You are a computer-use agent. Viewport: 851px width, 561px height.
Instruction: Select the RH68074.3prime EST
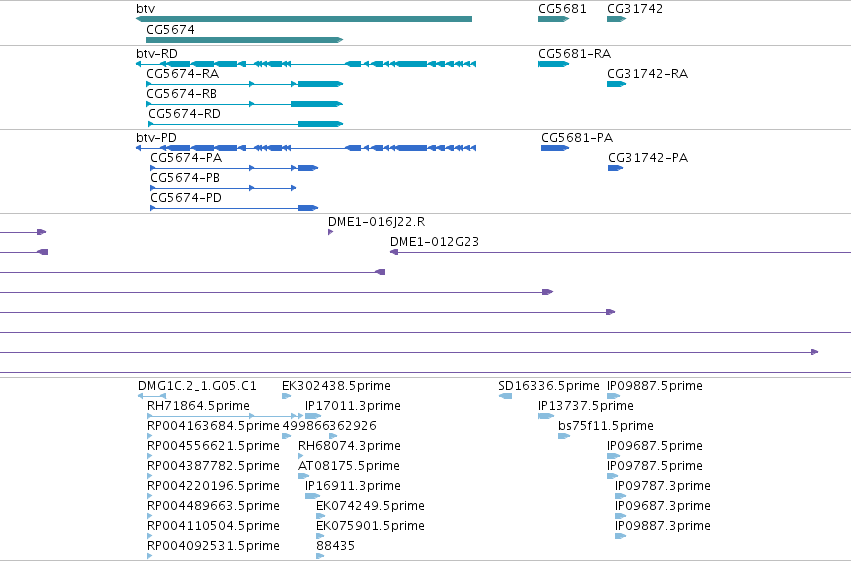pyautogui.click(x=300, y=456)
